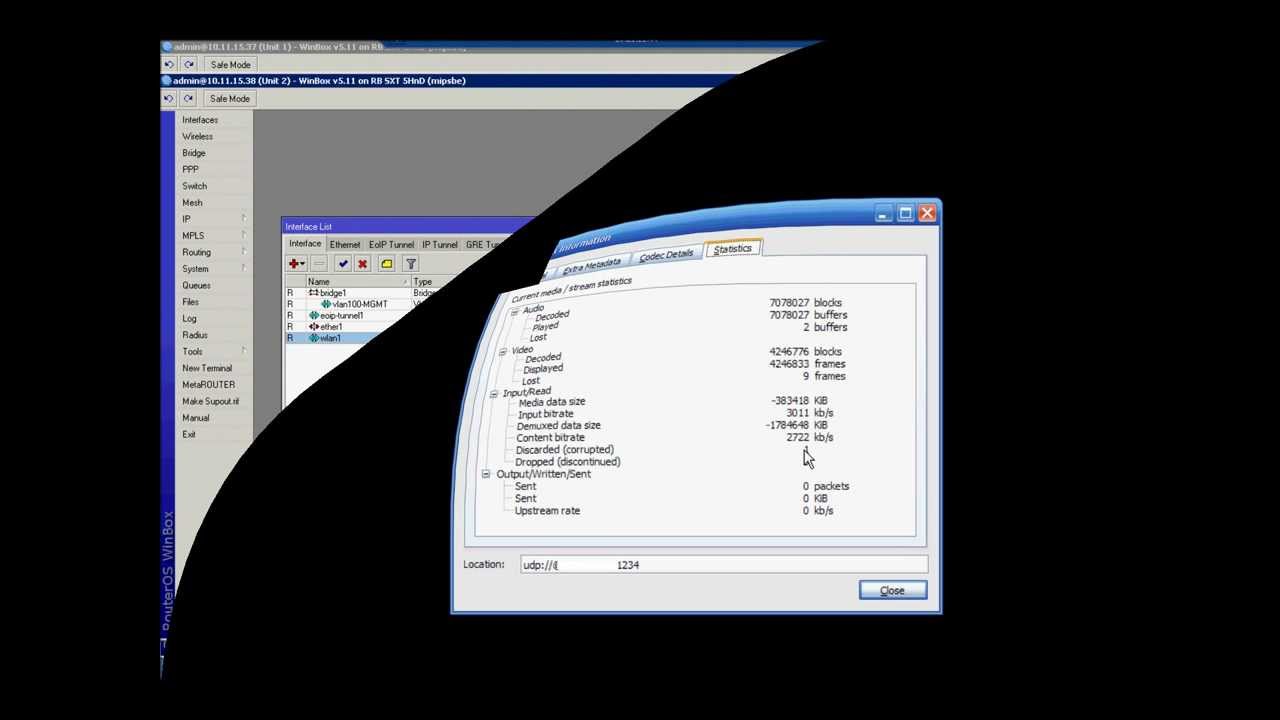Screen dimensions: 1280x720
Task: Click Redo icon in Unit 1 WinBox window
Action: pos(188,64)
